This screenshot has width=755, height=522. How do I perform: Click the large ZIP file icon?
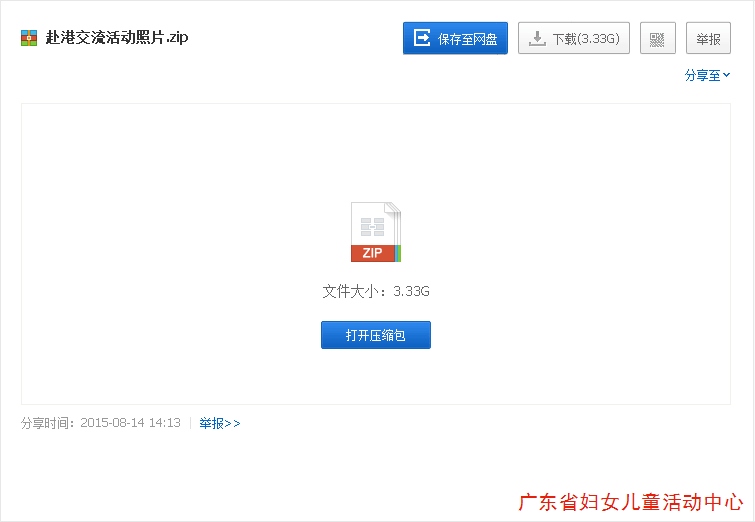click(x=376, y=232)
